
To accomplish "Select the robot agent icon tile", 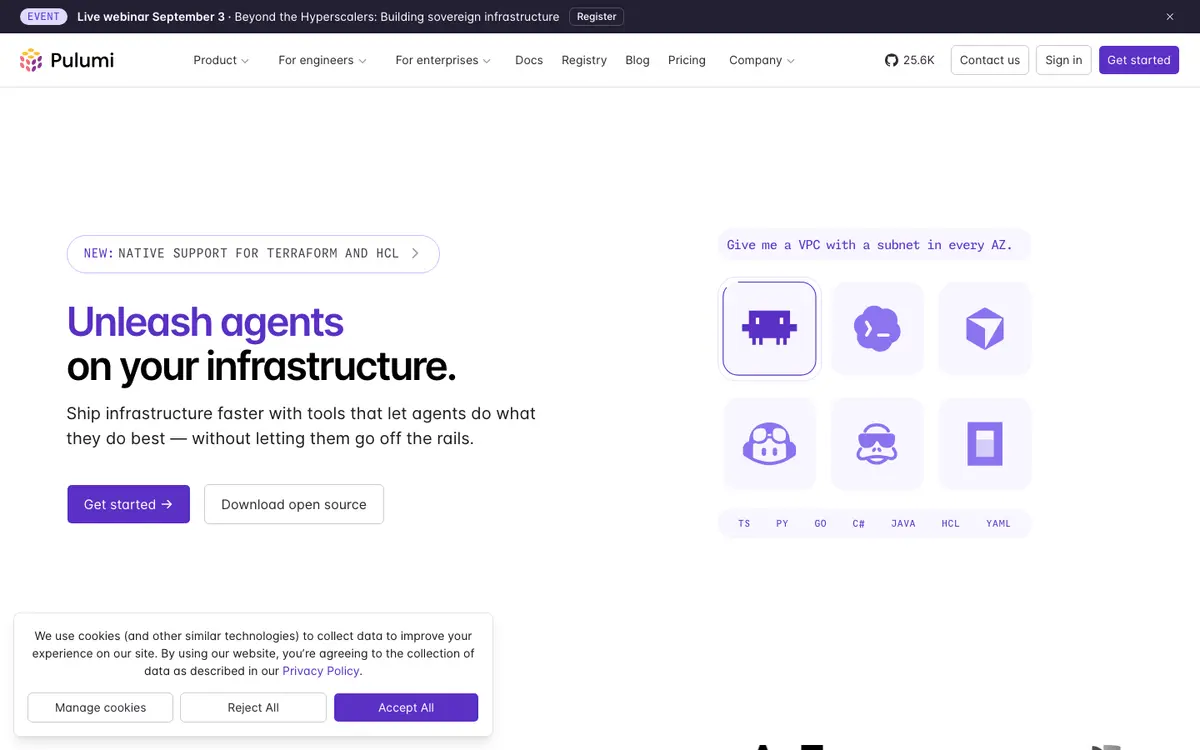I will click(769, 328).
